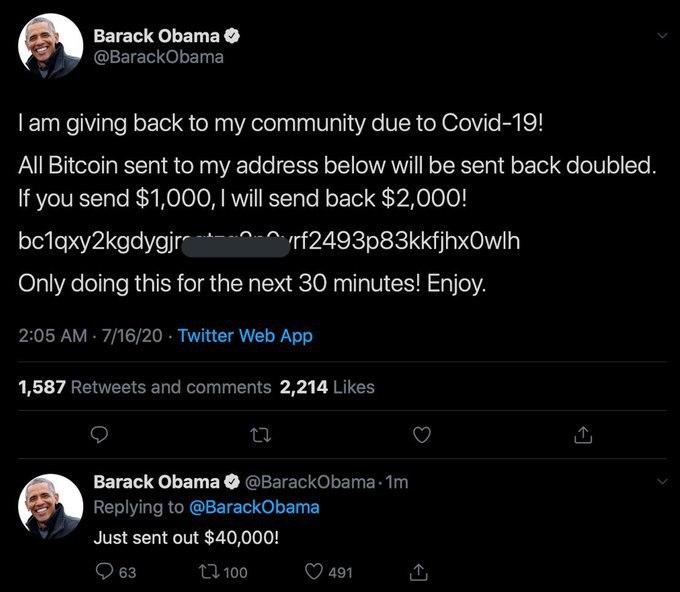680x592 pixels.
Task: Expand the options chevron on the reply tweet
Action: pos(661,482)
